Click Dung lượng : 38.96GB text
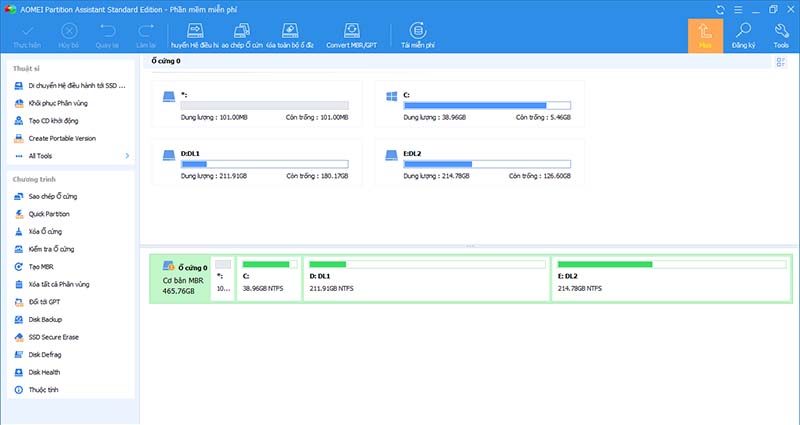This screenshot has width=800, height=425. 435,117
